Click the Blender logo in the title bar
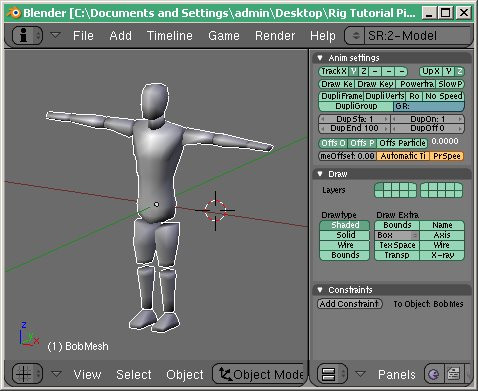The image size is (478, 391). (x=14, y=13)
